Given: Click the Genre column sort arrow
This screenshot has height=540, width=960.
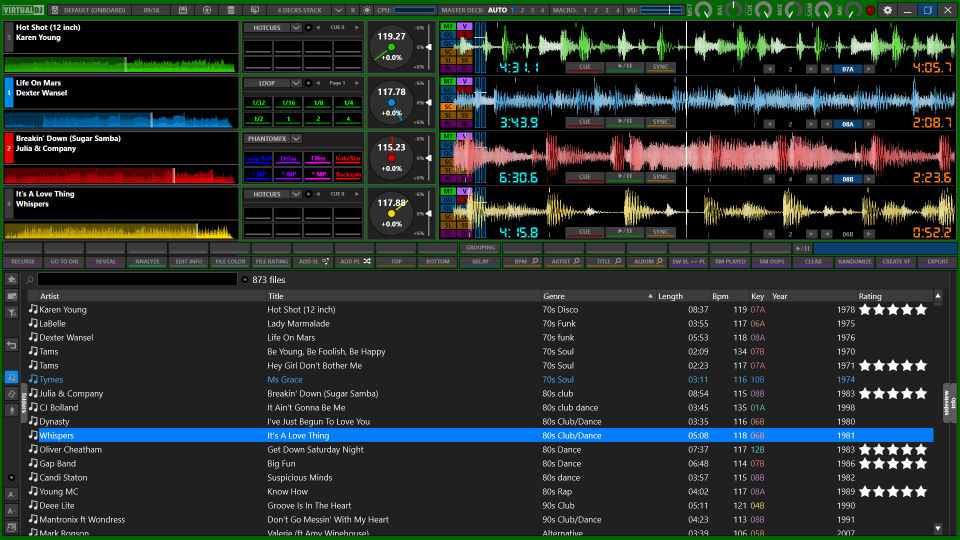Looking at the screenshot, I should pos(650,296).
